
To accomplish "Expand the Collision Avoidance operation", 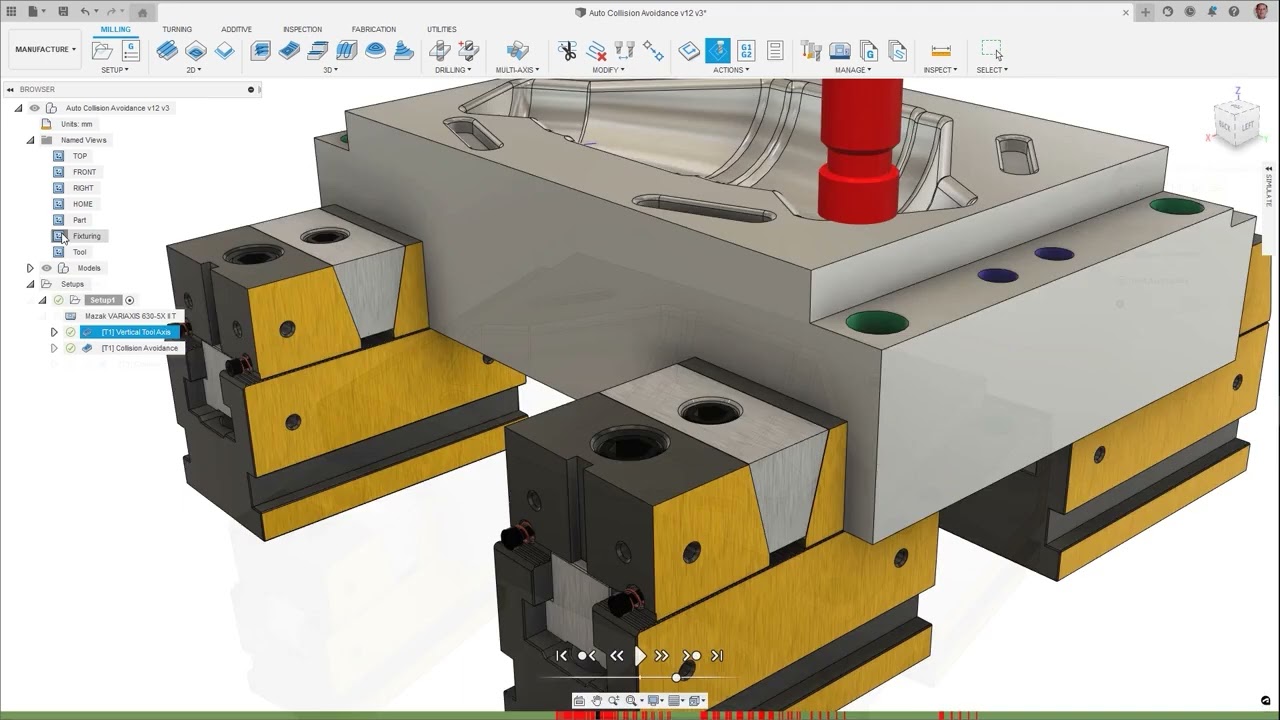I will pos(54,348).
